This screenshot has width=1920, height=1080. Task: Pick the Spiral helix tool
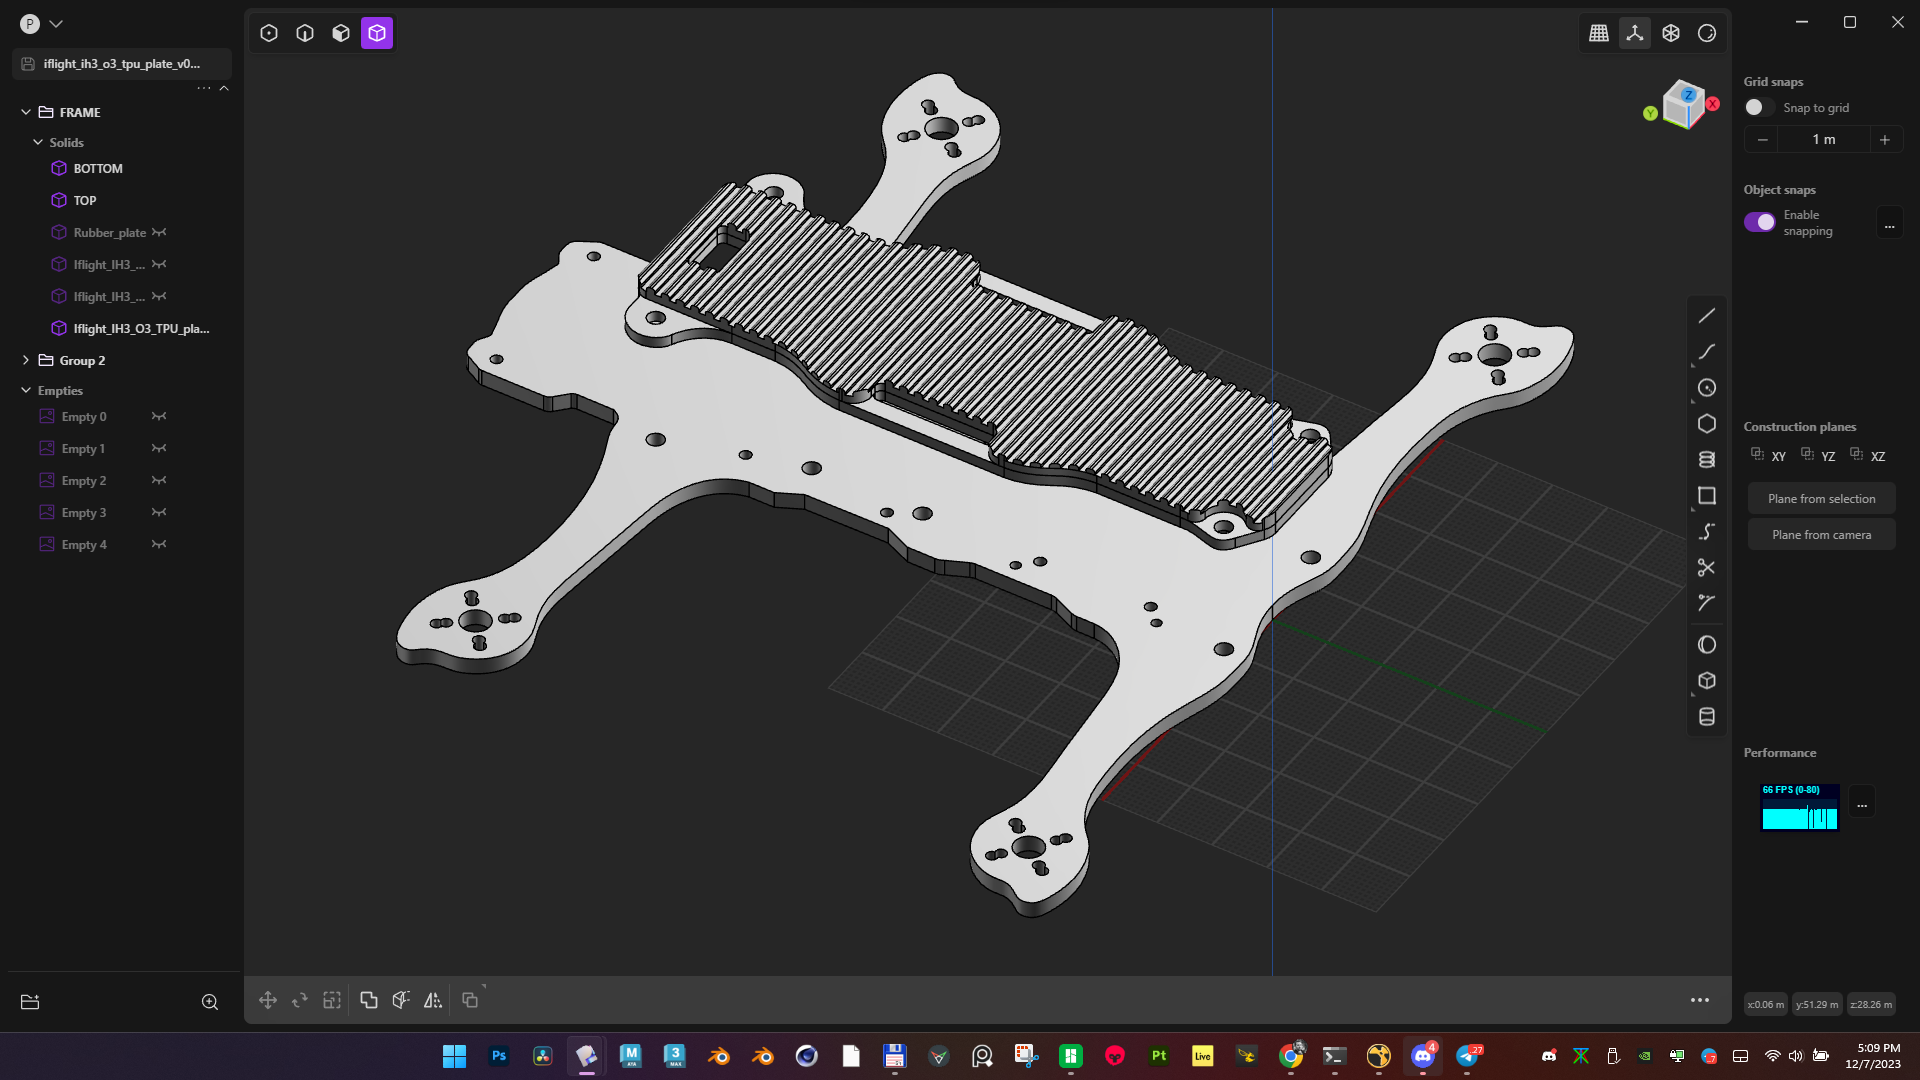tap(1706, 460)
